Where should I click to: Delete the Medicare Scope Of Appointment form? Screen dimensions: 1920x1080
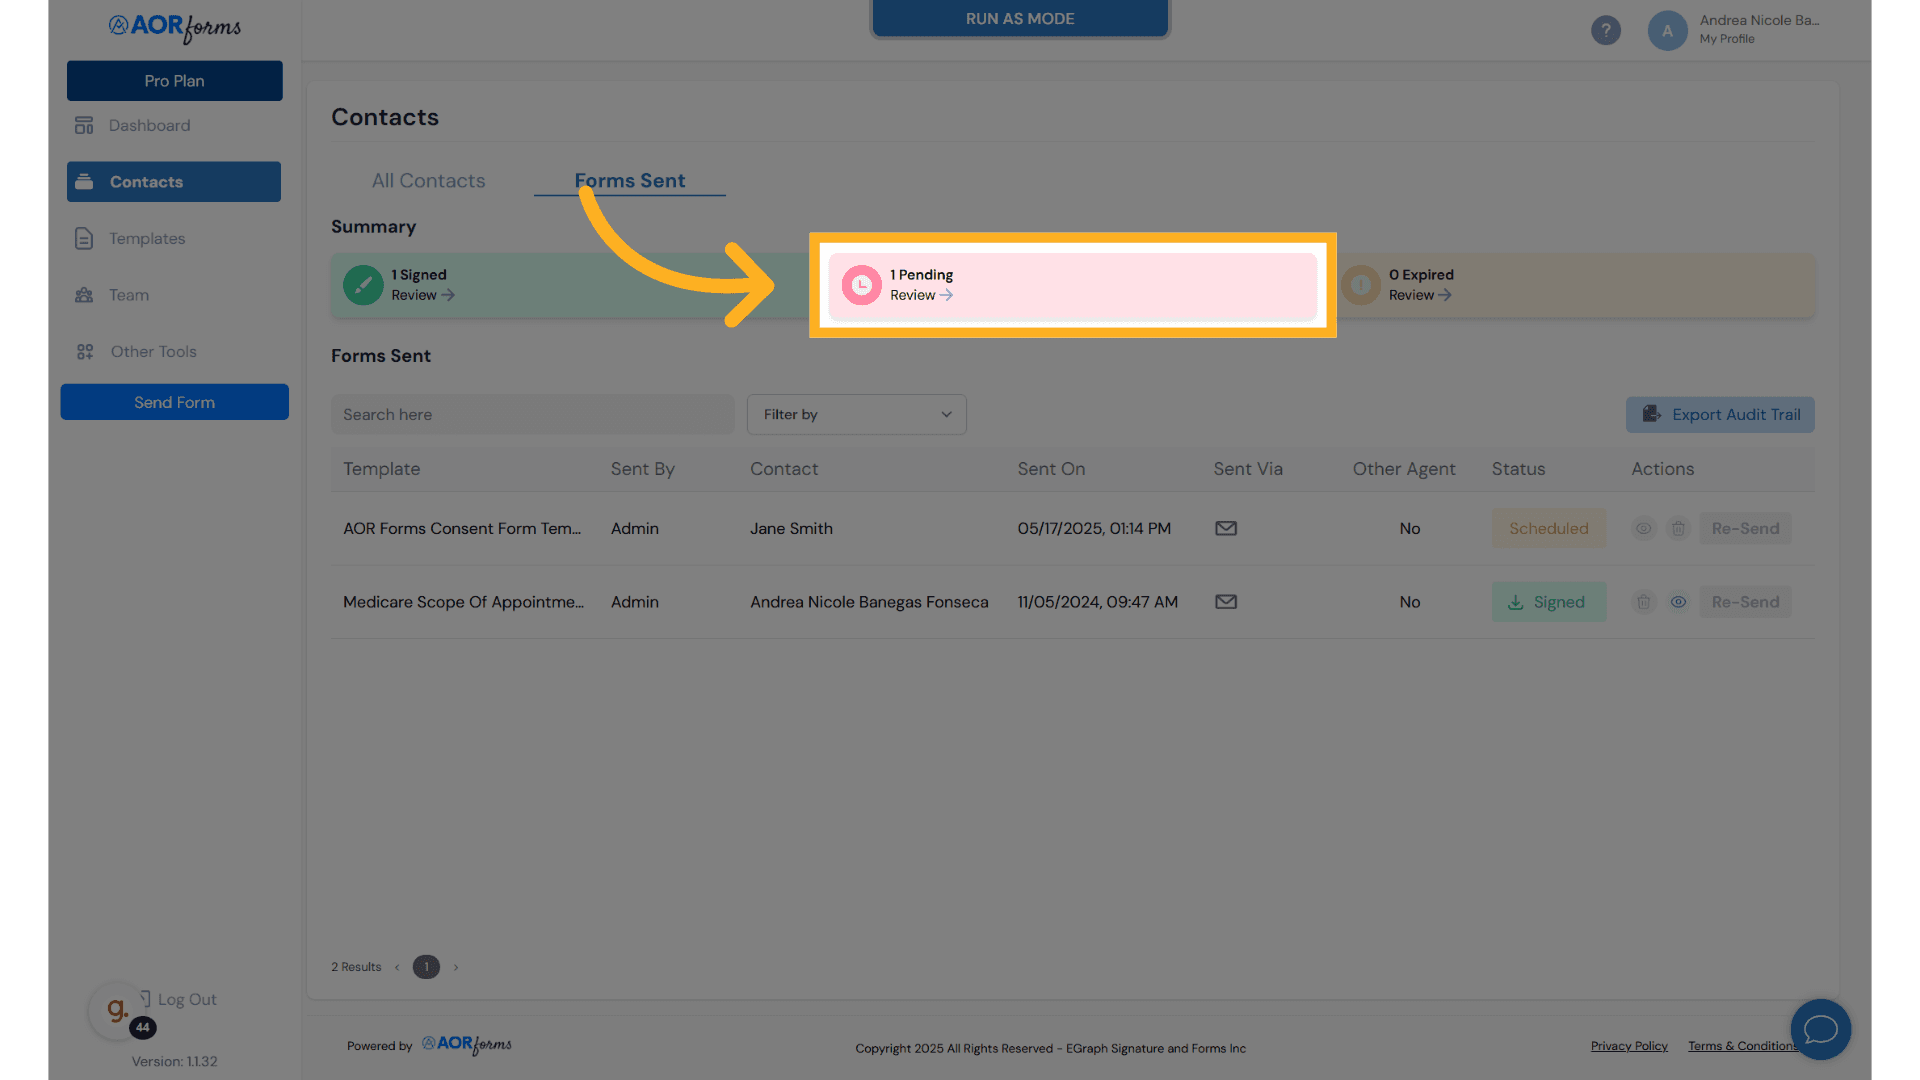tap(1643, 602)
